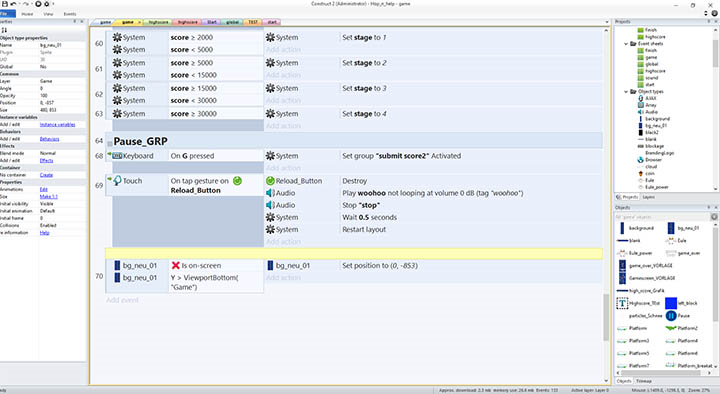The height and width of the screenshot is (394, 720).
Task: Click the Touch icon in event 69
Action: click(x=118, y=180)
